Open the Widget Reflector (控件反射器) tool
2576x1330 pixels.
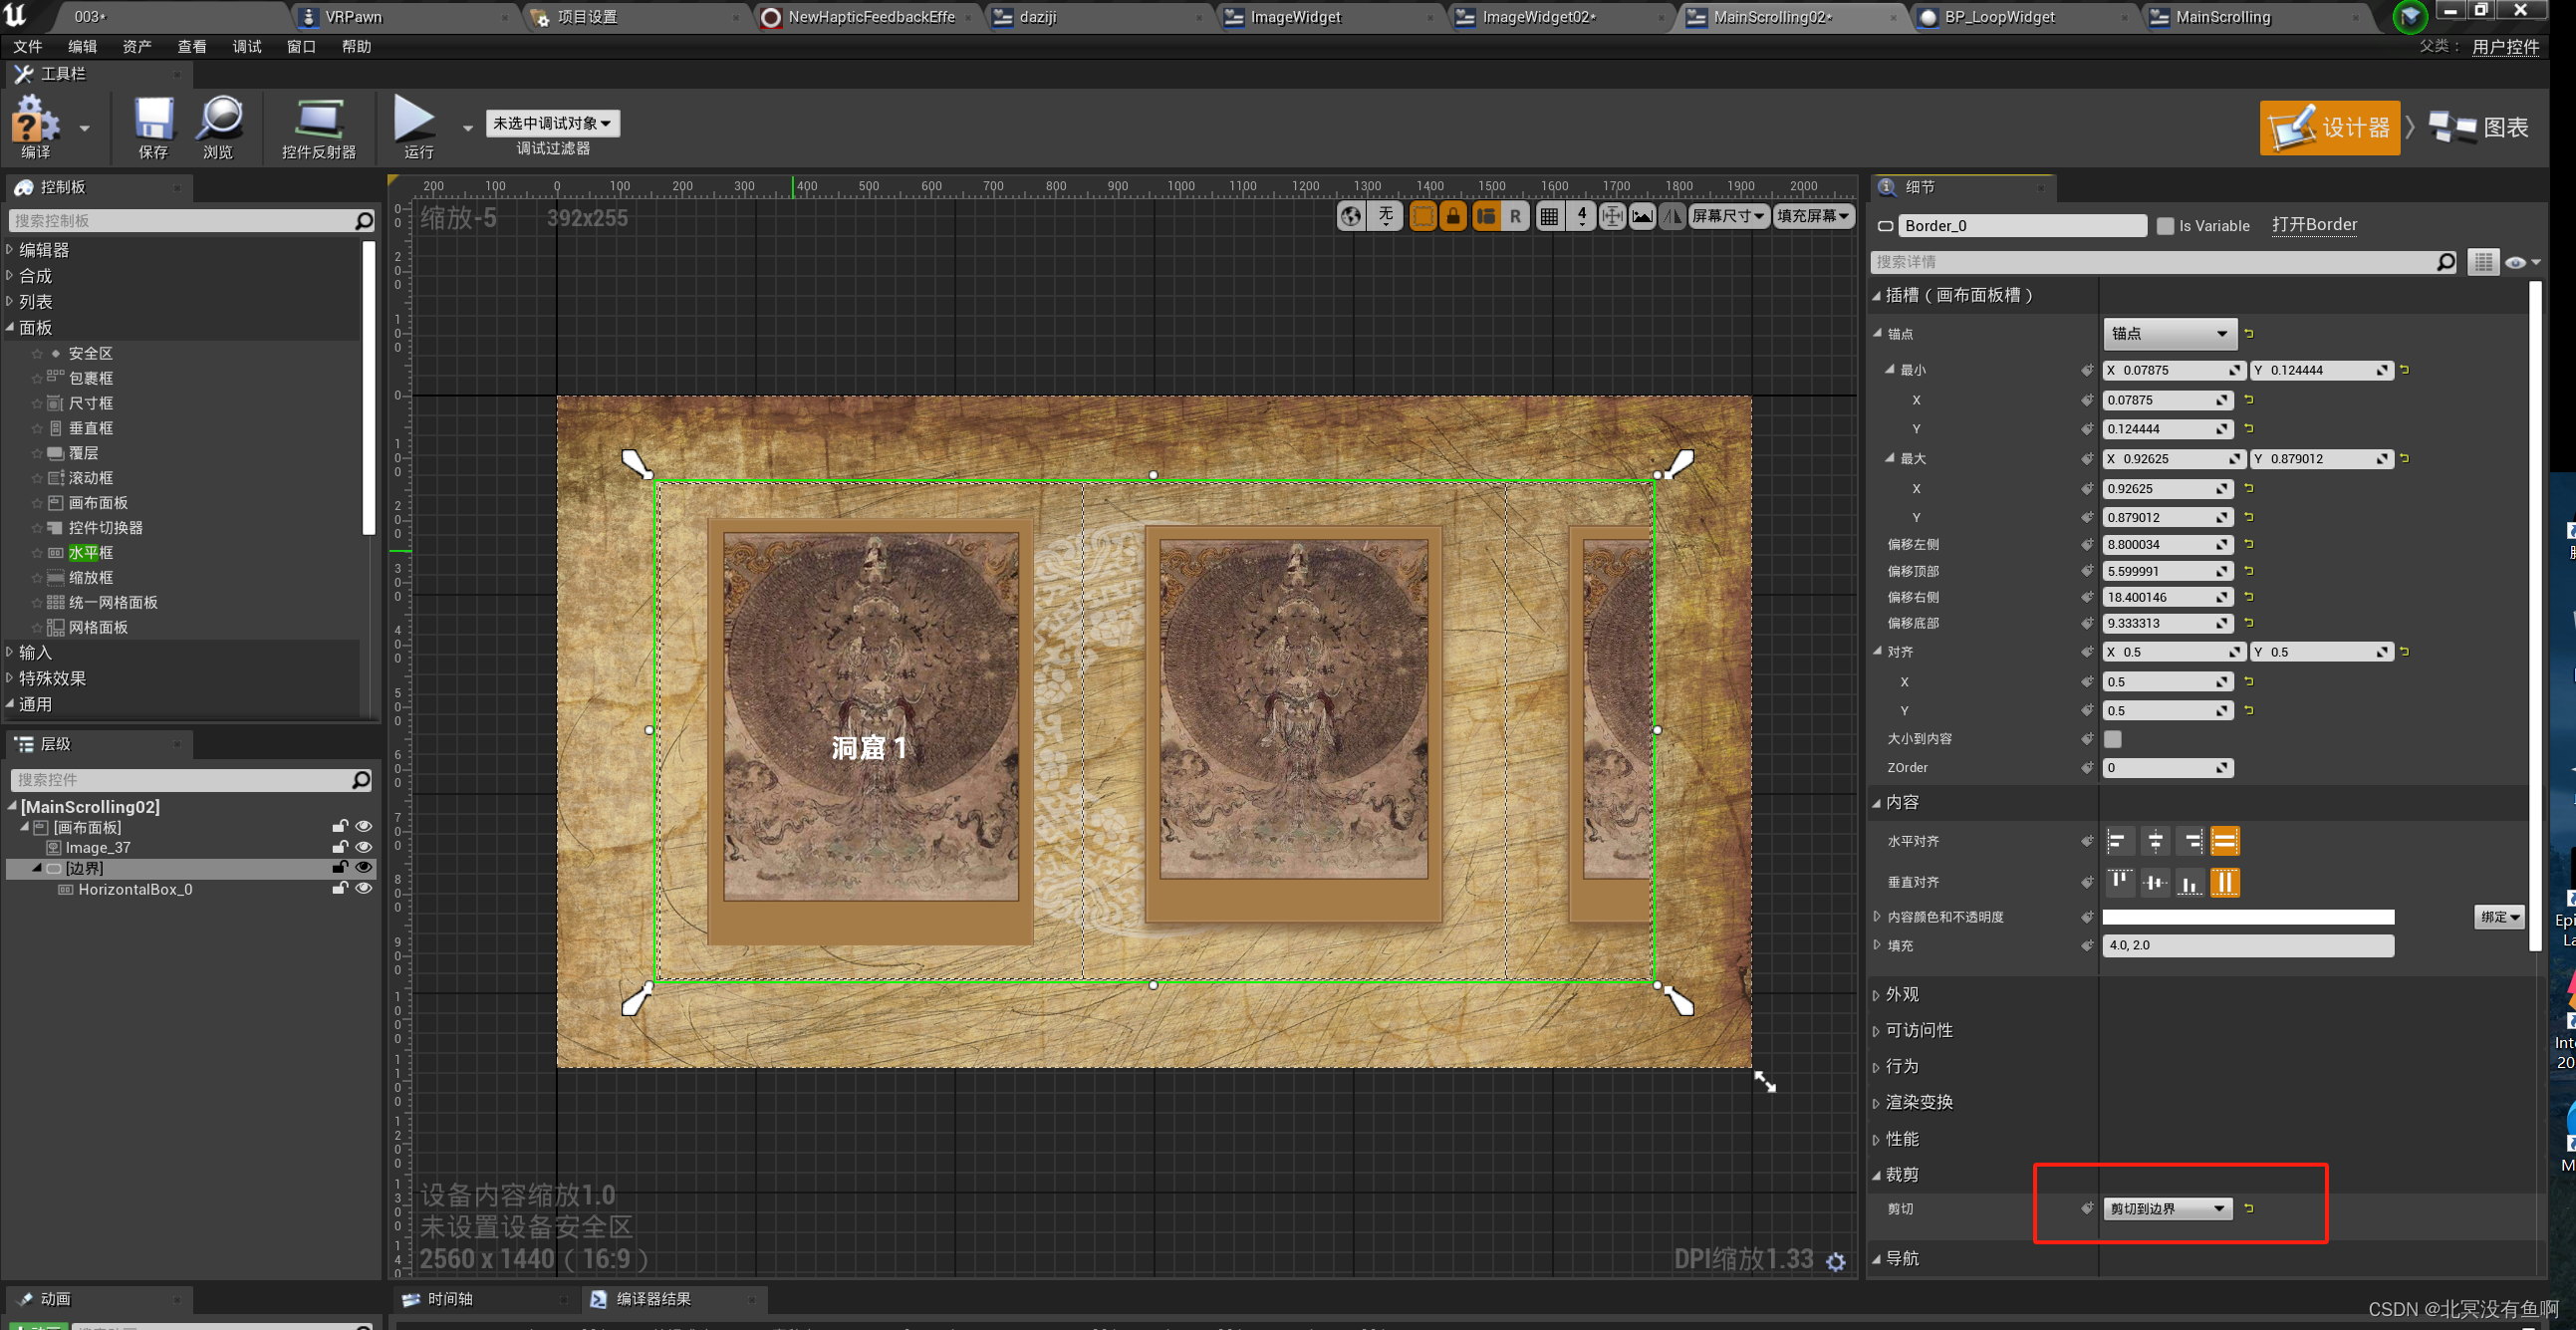pos(318,120)
